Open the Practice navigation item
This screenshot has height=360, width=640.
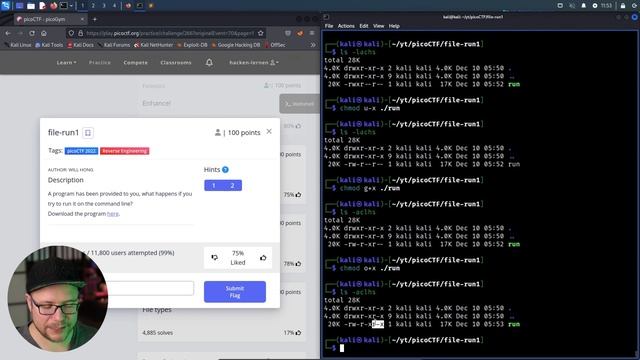tap(100, 62)
